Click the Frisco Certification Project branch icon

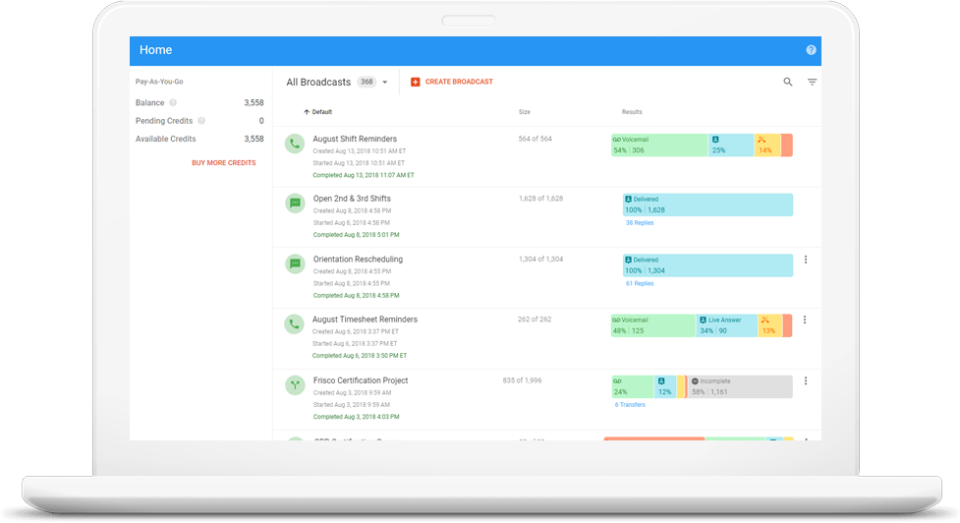(x=295, y=385)
